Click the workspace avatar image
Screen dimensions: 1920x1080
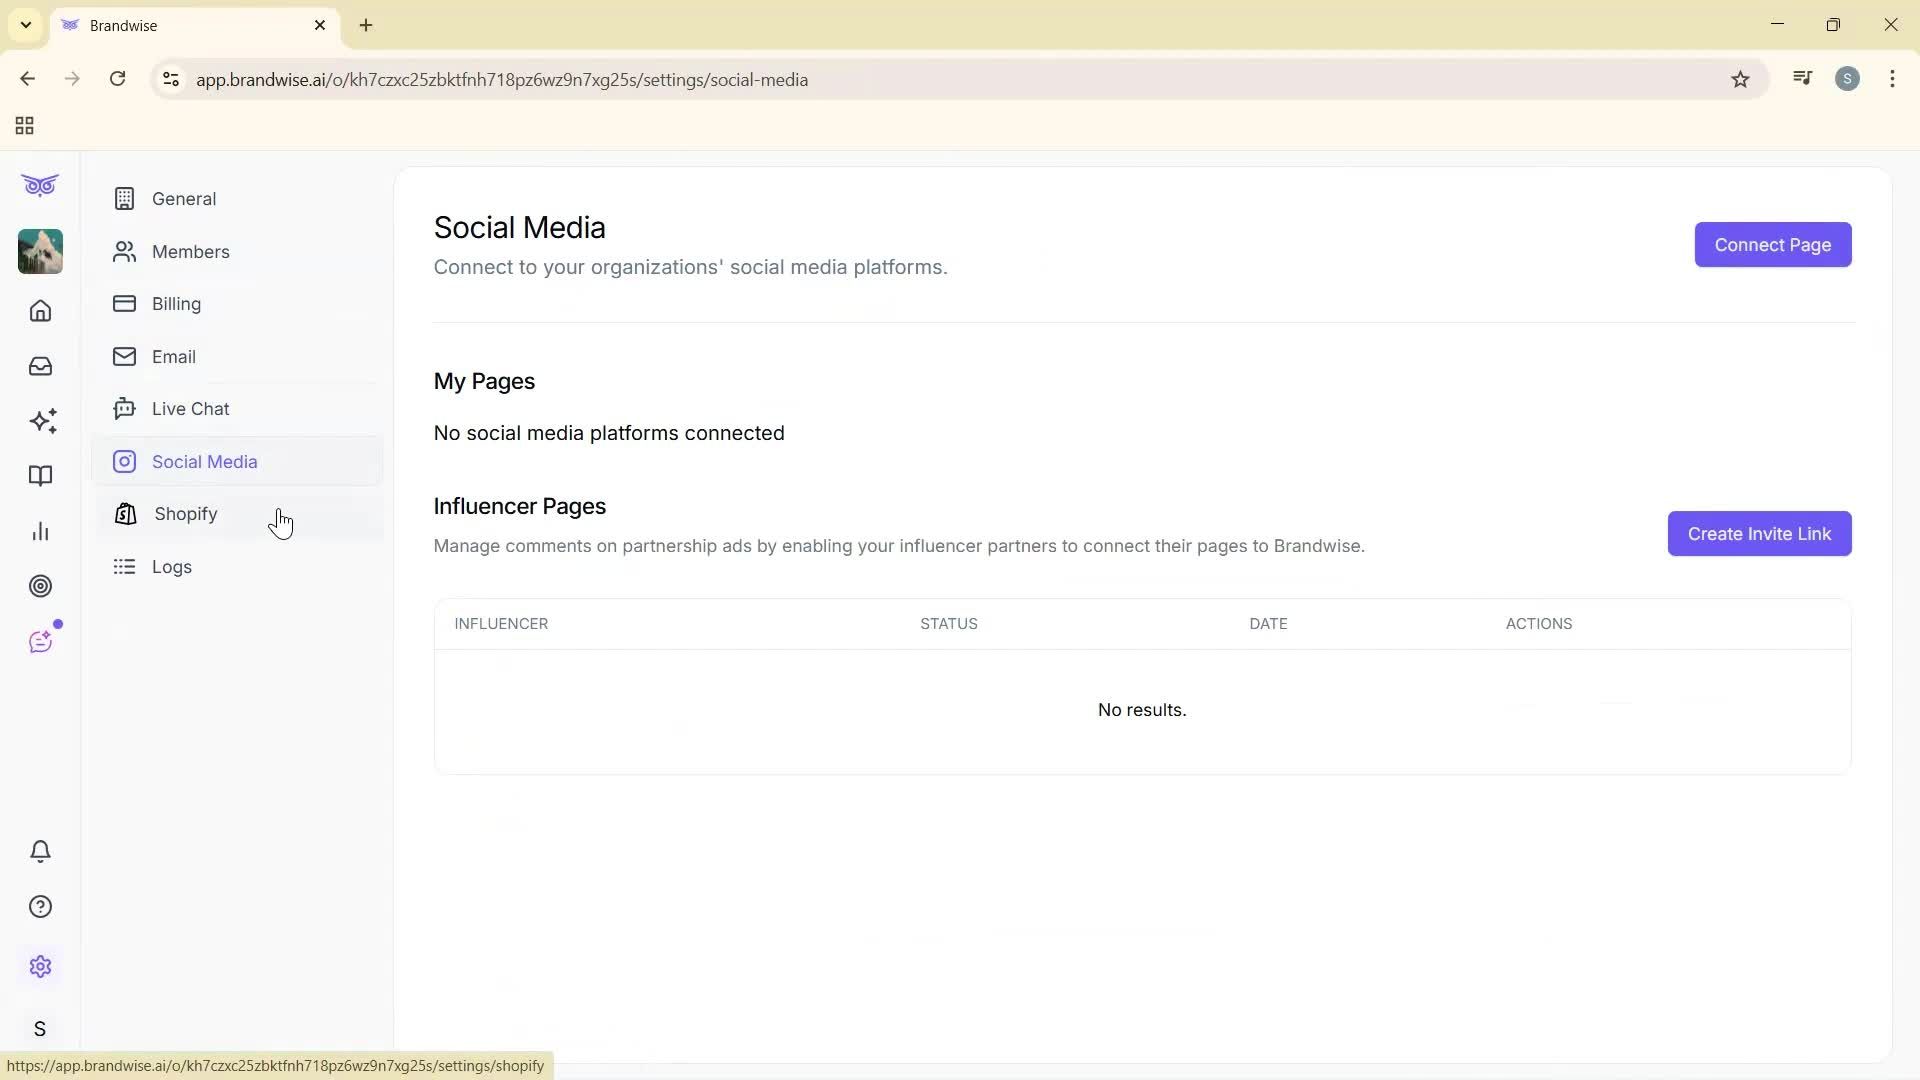tap(40, 251)
